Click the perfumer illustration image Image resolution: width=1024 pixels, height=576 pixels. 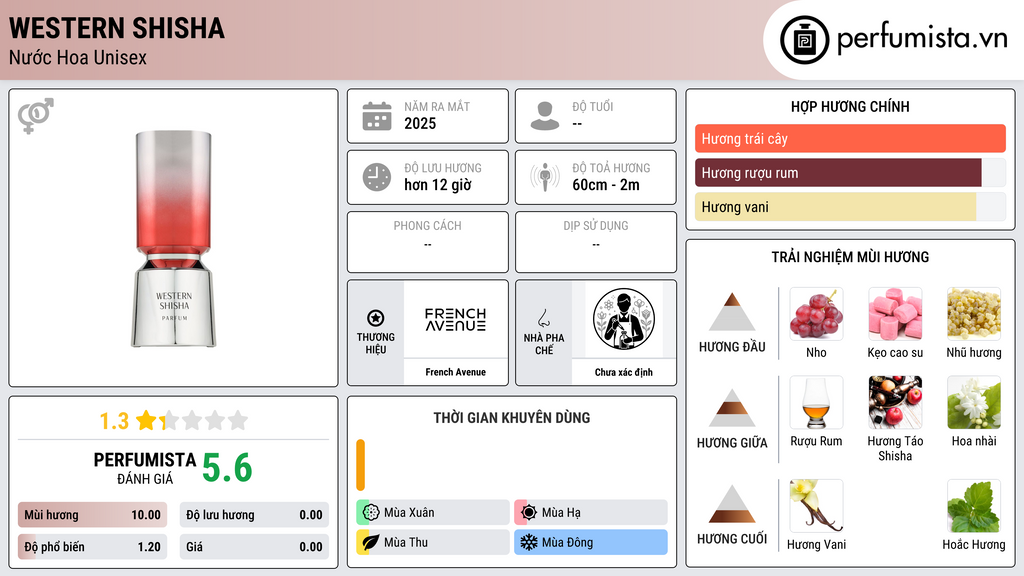[x=624, y=319]
